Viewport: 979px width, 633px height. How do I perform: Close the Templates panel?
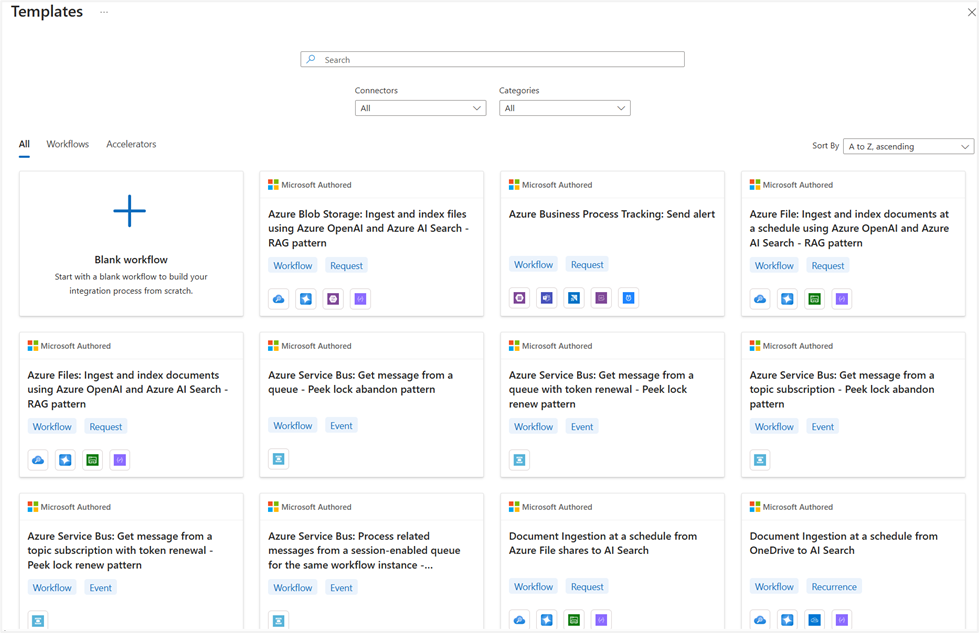(972, 12)
